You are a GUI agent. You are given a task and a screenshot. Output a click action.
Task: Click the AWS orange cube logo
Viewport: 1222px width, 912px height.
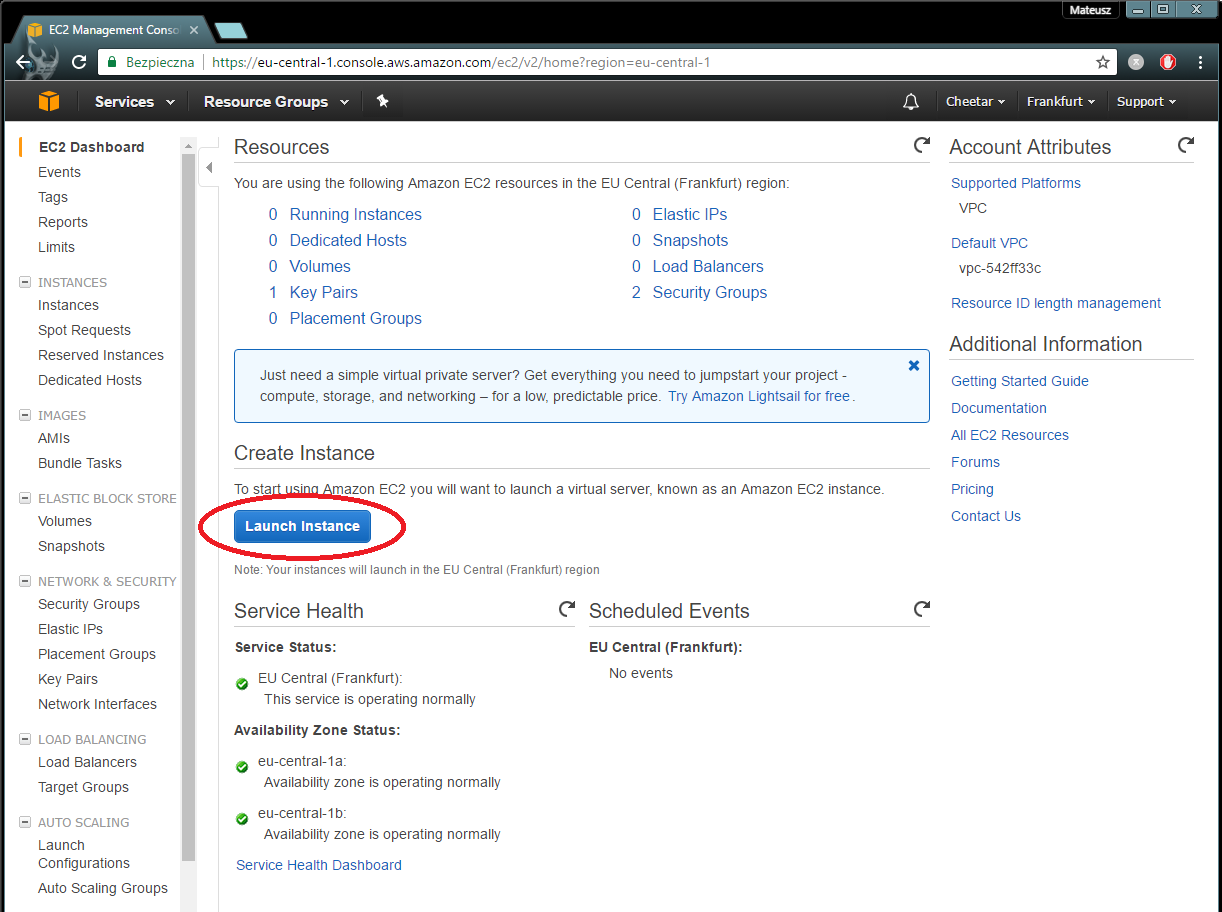pyautogui.click(x=49, y=101)
